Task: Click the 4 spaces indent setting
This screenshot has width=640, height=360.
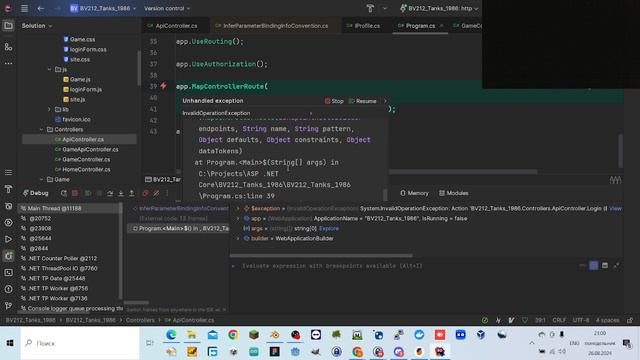Action: (x=607, y=320)
